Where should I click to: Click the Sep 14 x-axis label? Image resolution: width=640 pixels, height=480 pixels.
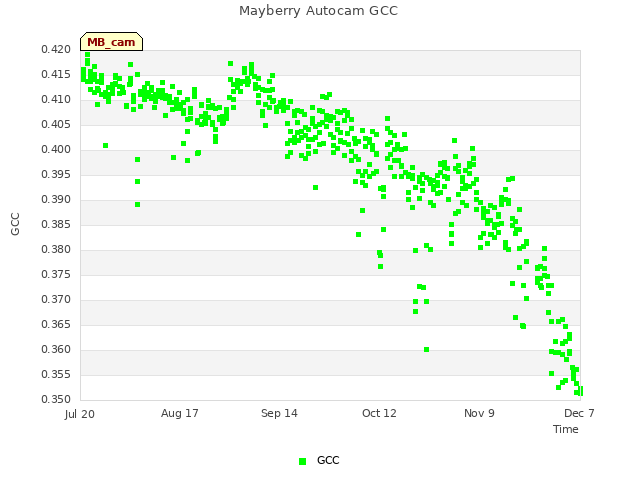click(x=279, y=413)
